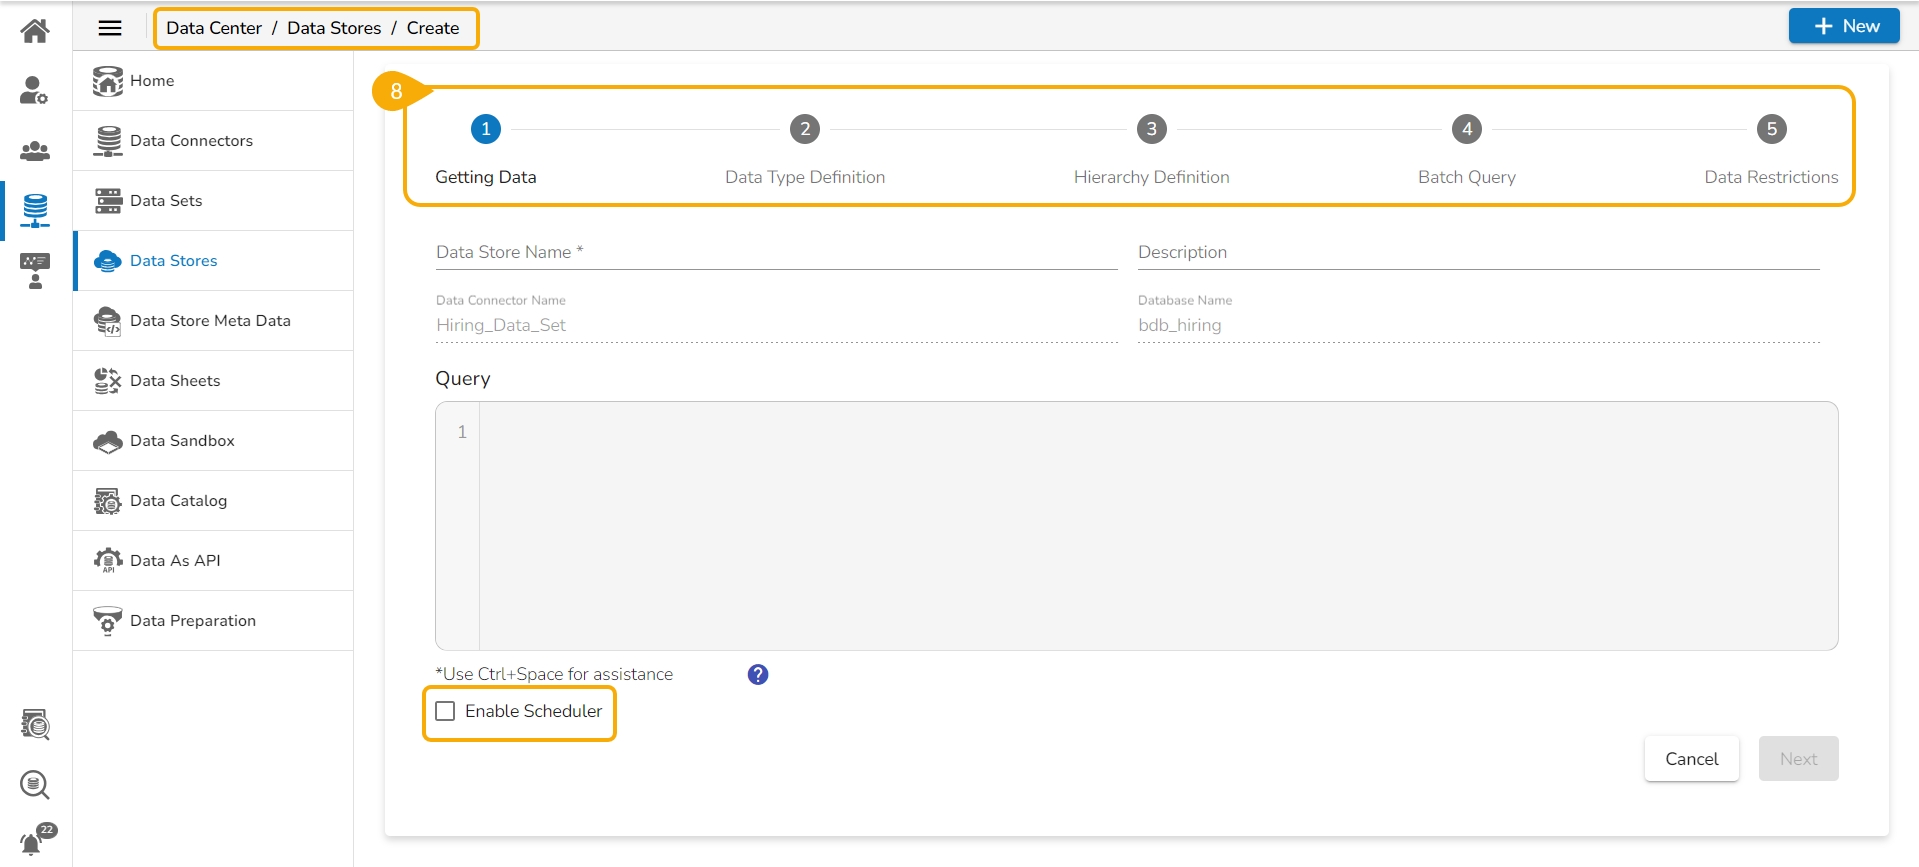This screenshot has width=1919, height=867.
Task: Click the Next button
Action: pyautogui.click(x=1798, y=759)
